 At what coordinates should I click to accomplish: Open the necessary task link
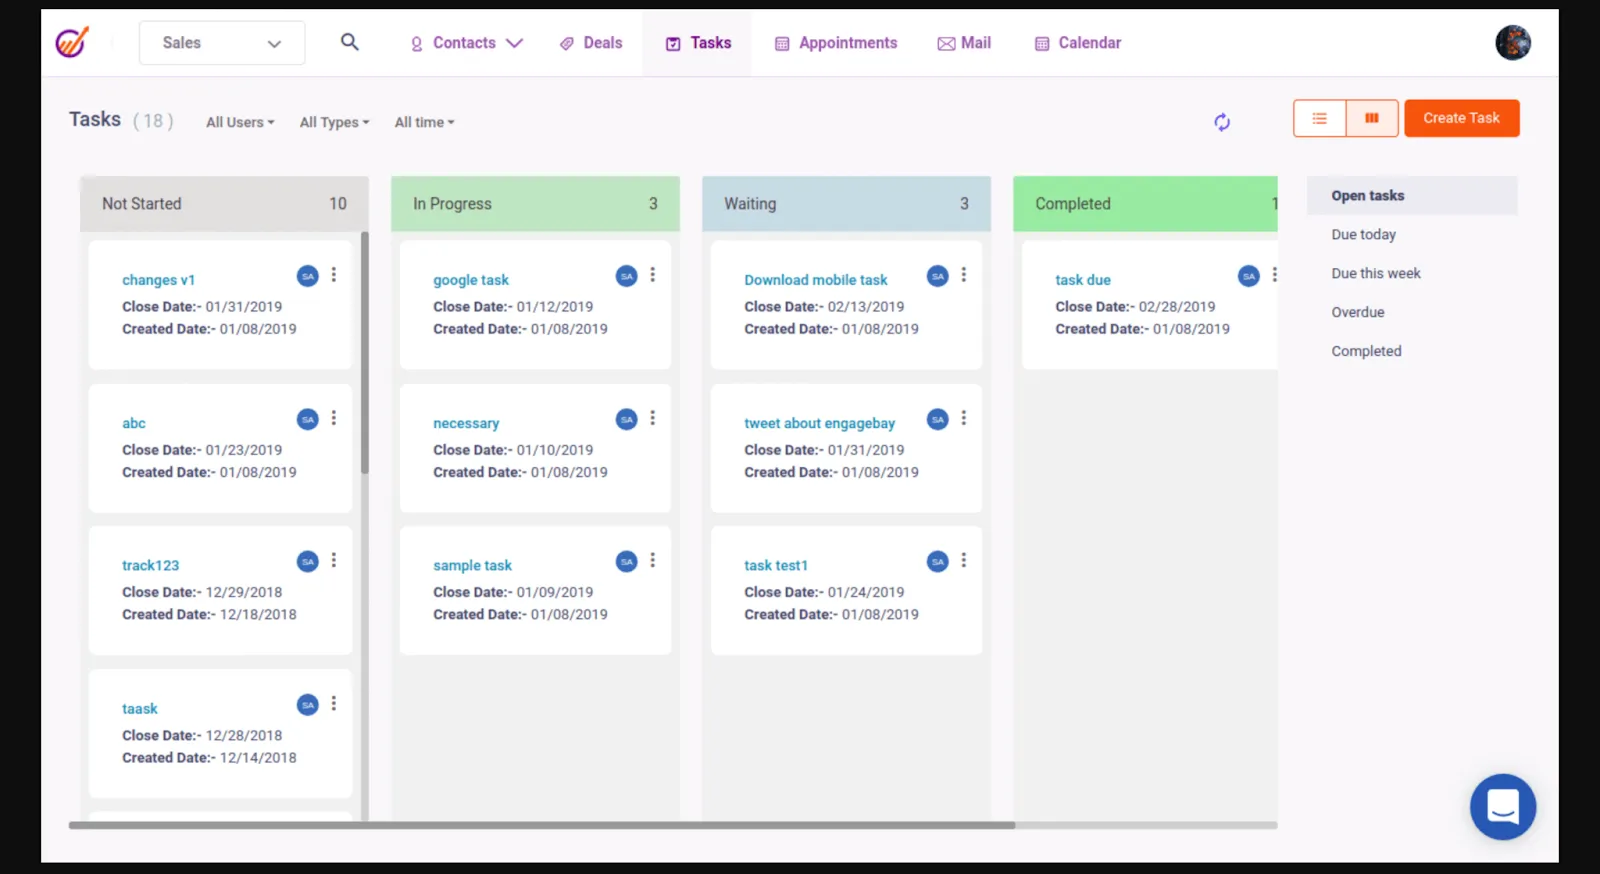pyautogui.click(x=466, y=423)
